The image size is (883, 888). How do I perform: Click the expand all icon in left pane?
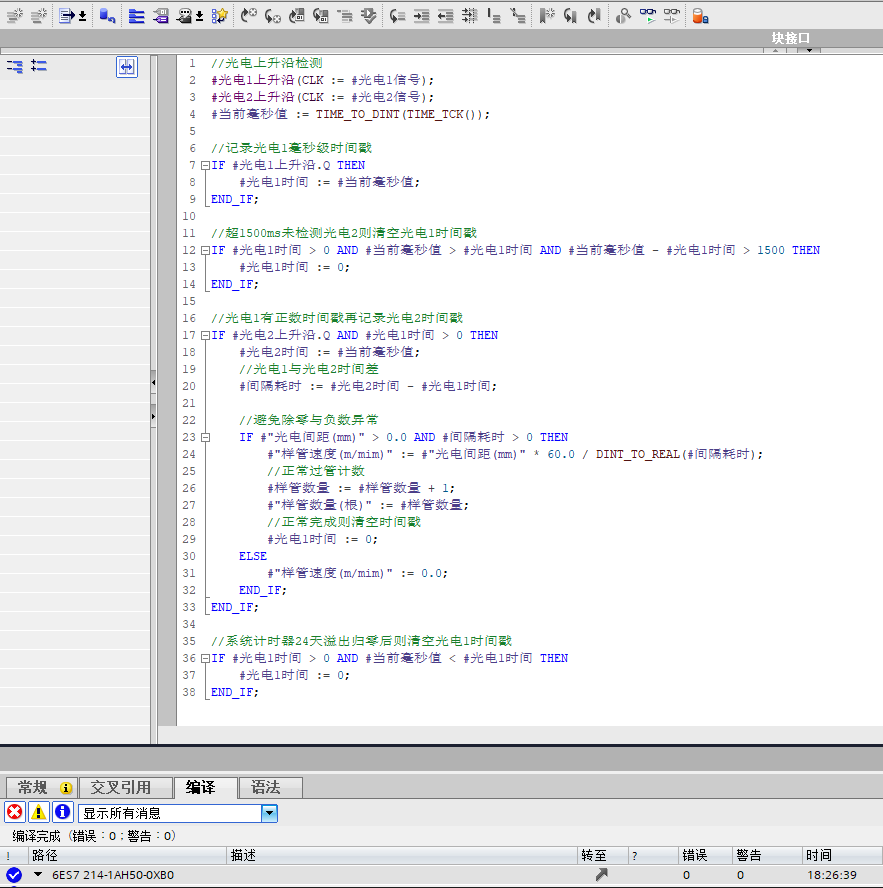point(39,66)
